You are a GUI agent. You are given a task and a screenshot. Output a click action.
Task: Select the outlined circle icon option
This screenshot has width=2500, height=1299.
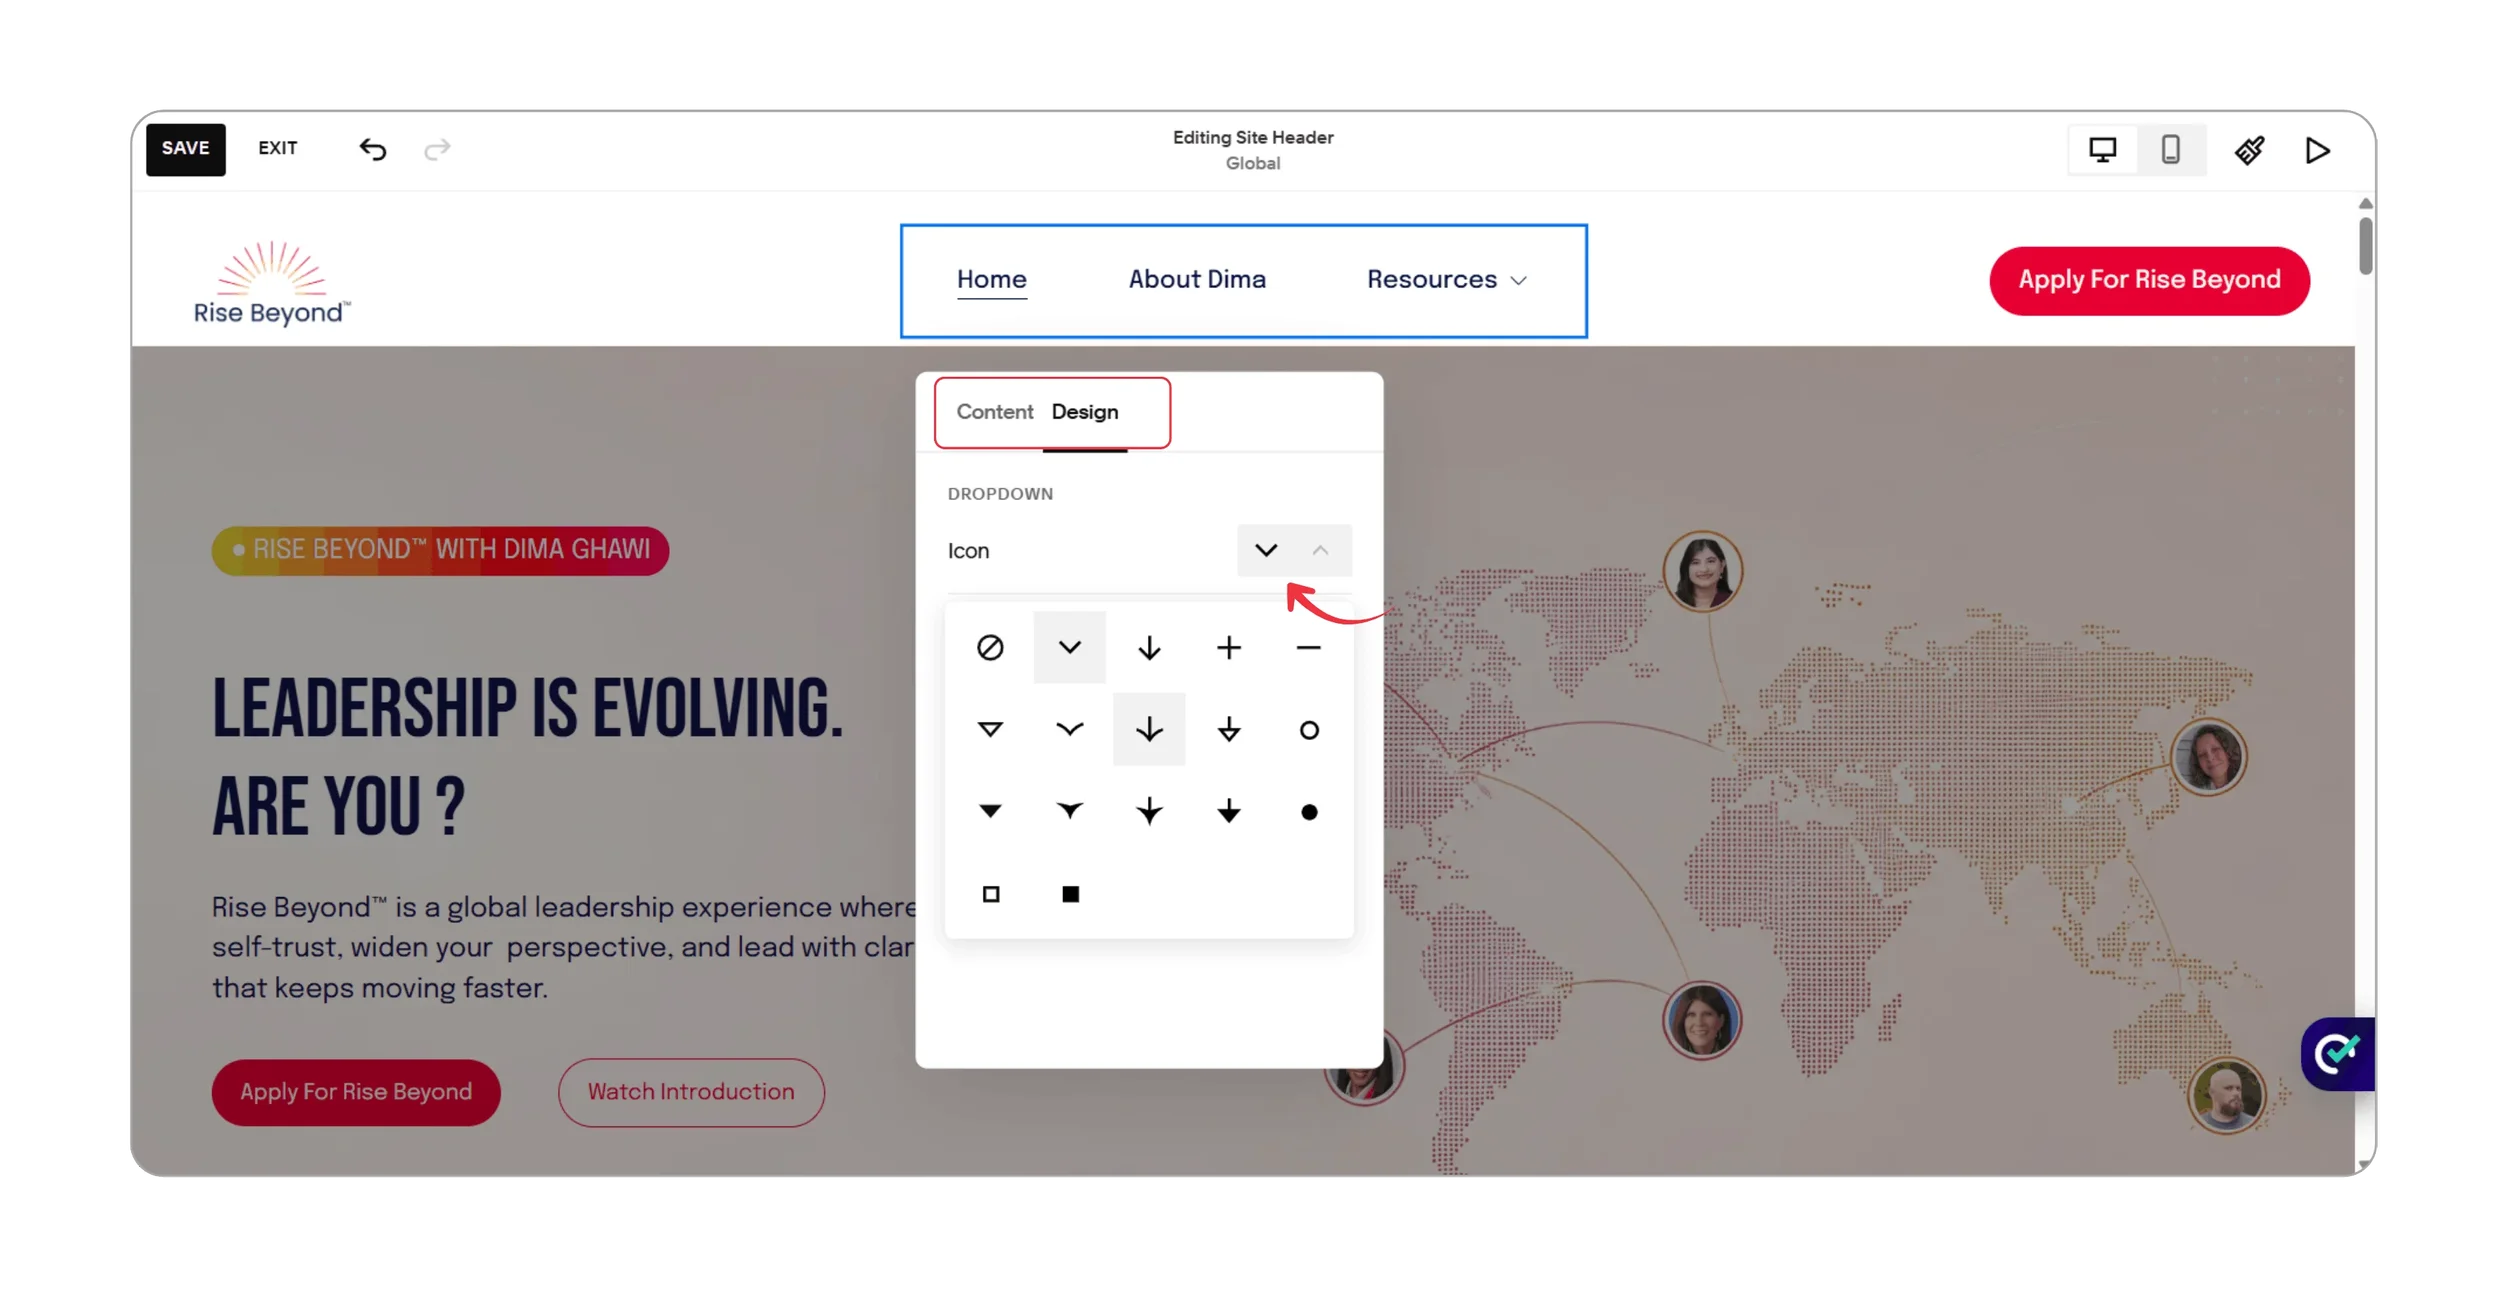pos(1308,730)
